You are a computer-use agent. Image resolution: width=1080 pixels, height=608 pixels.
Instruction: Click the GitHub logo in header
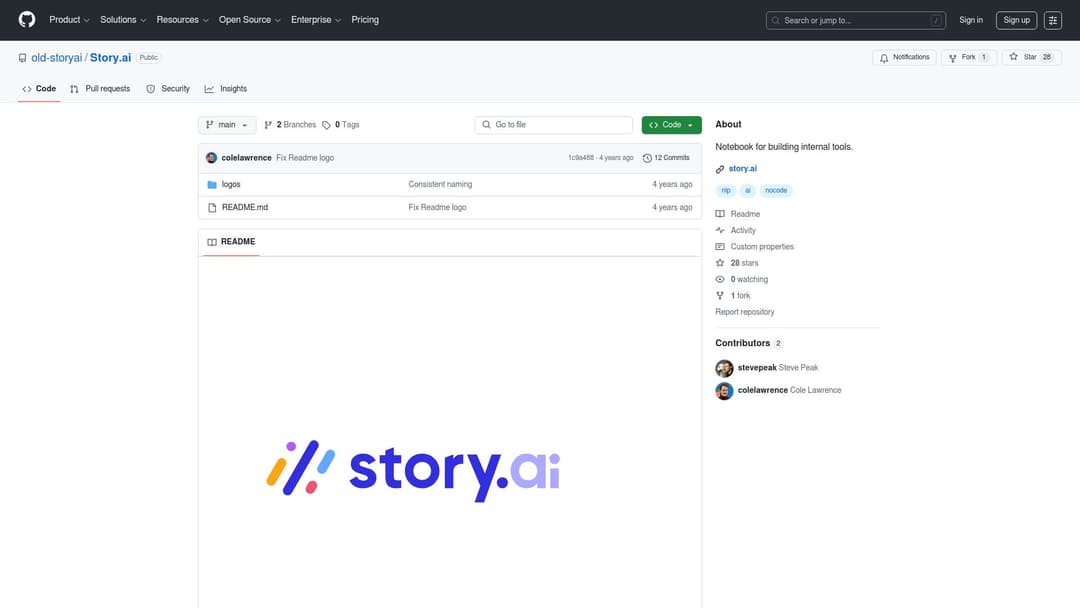pos(27,20)
